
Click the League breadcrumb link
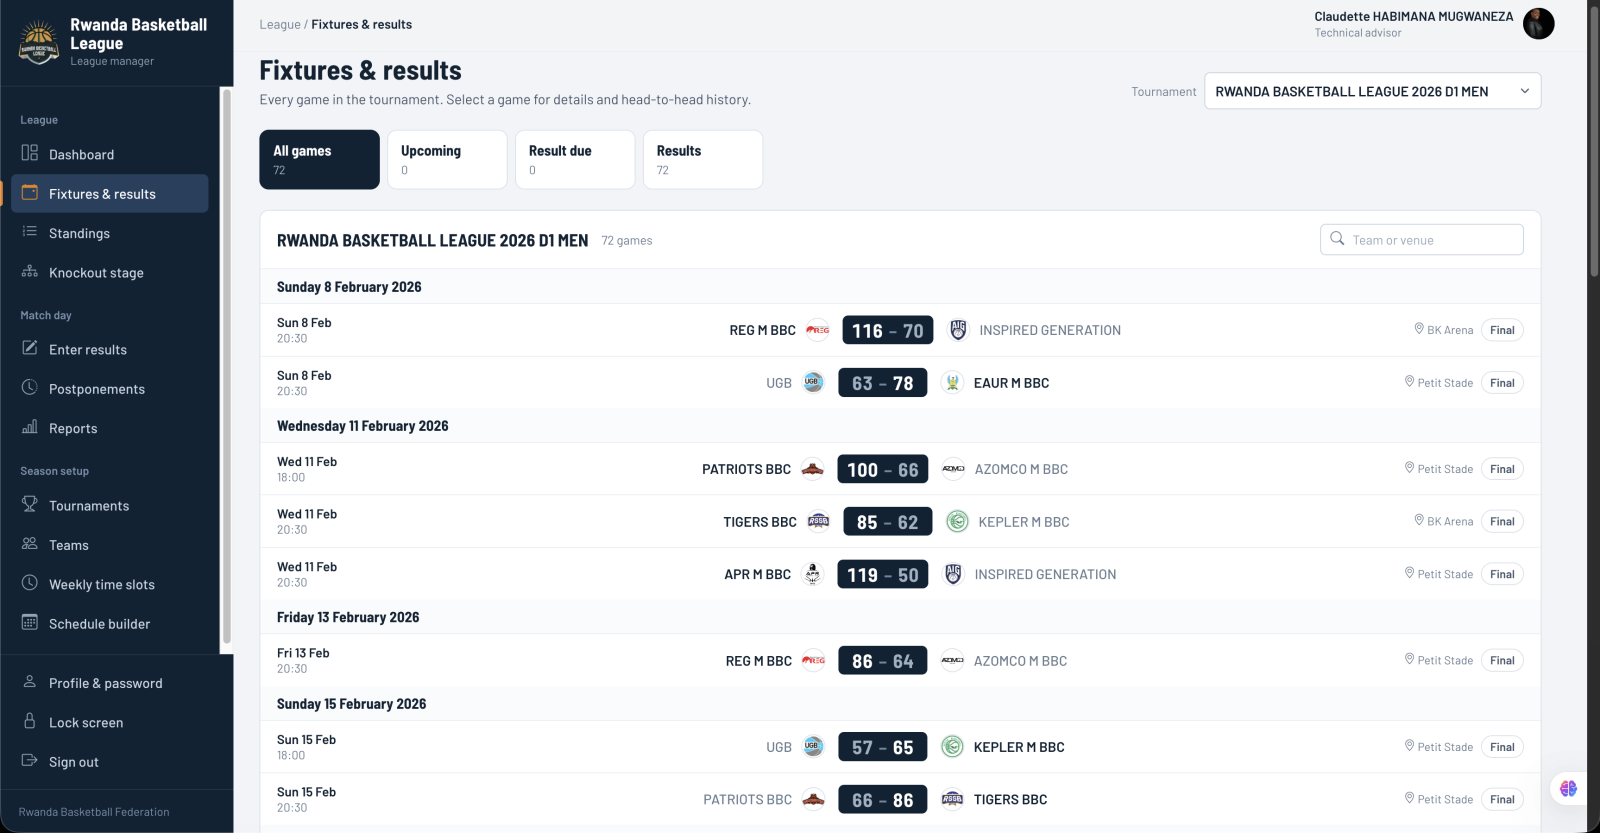280,24
